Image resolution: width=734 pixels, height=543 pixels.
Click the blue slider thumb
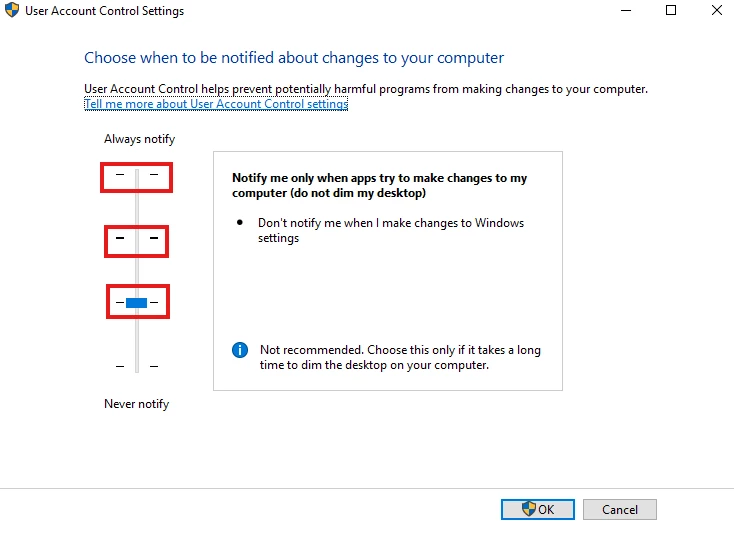click(137, 303)
